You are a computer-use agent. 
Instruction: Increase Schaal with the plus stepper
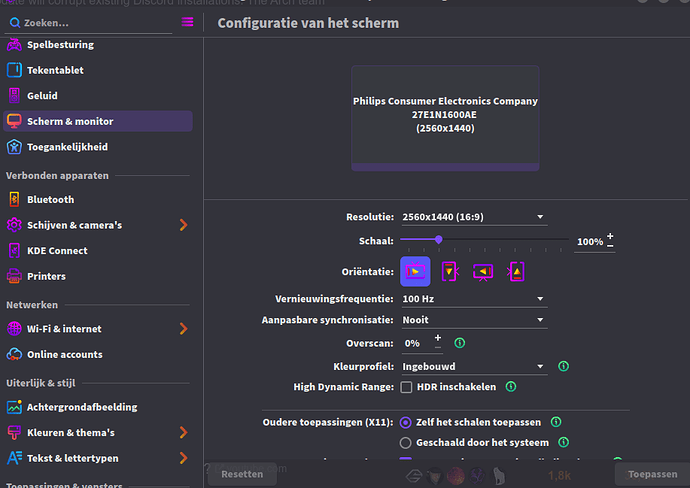pos(610,236)
